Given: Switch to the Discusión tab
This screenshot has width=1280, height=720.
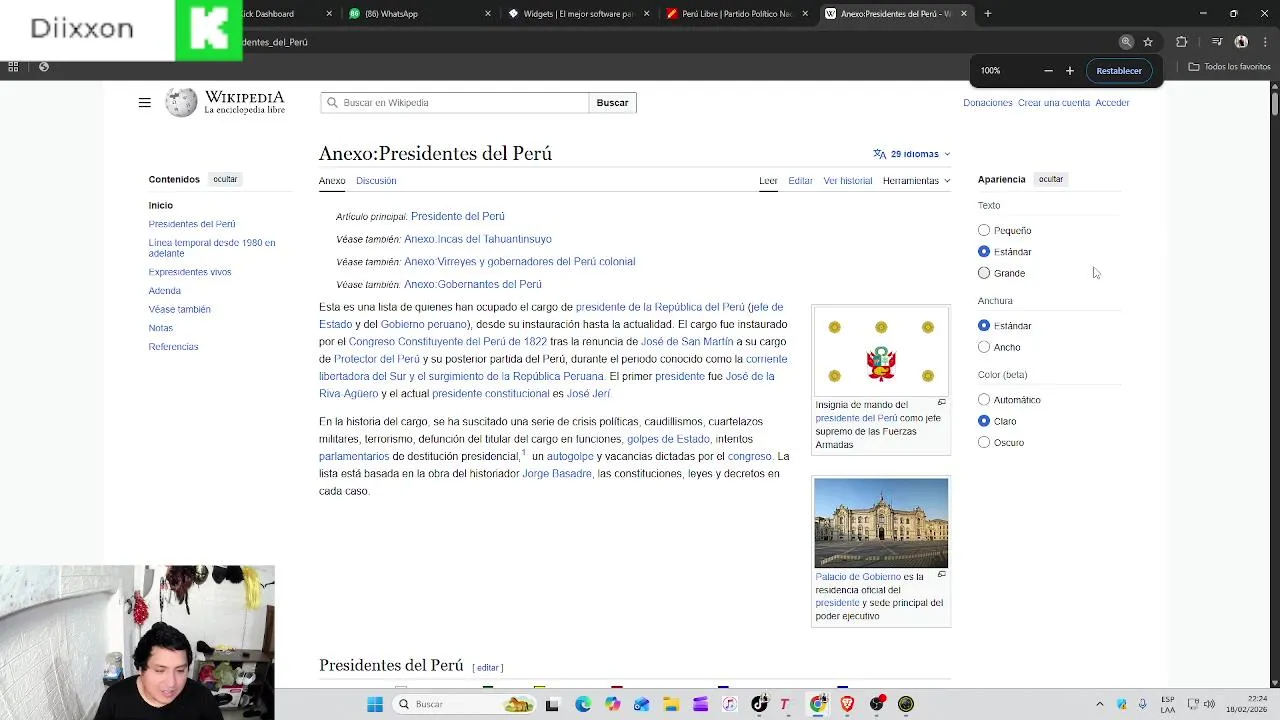Looking at the screenshot, I should tap(376, 181).
